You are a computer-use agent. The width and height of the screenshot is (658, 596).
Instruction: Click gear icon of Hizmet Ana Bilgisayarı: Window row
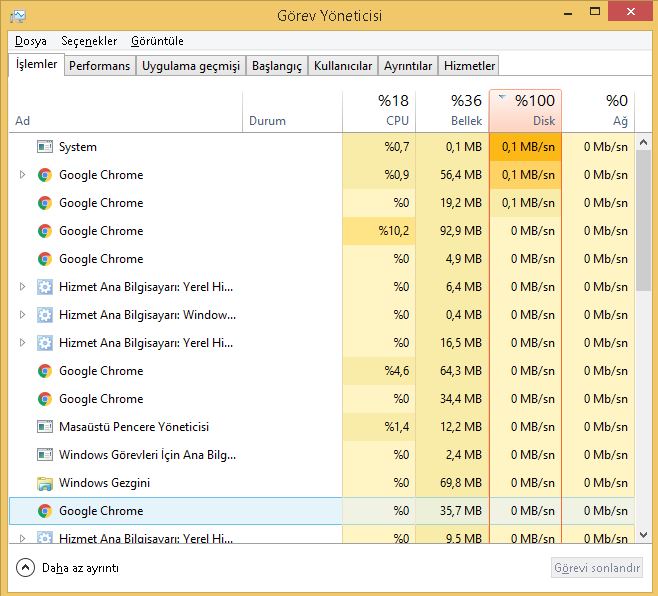pyautogui.click(x=44, y=315)
